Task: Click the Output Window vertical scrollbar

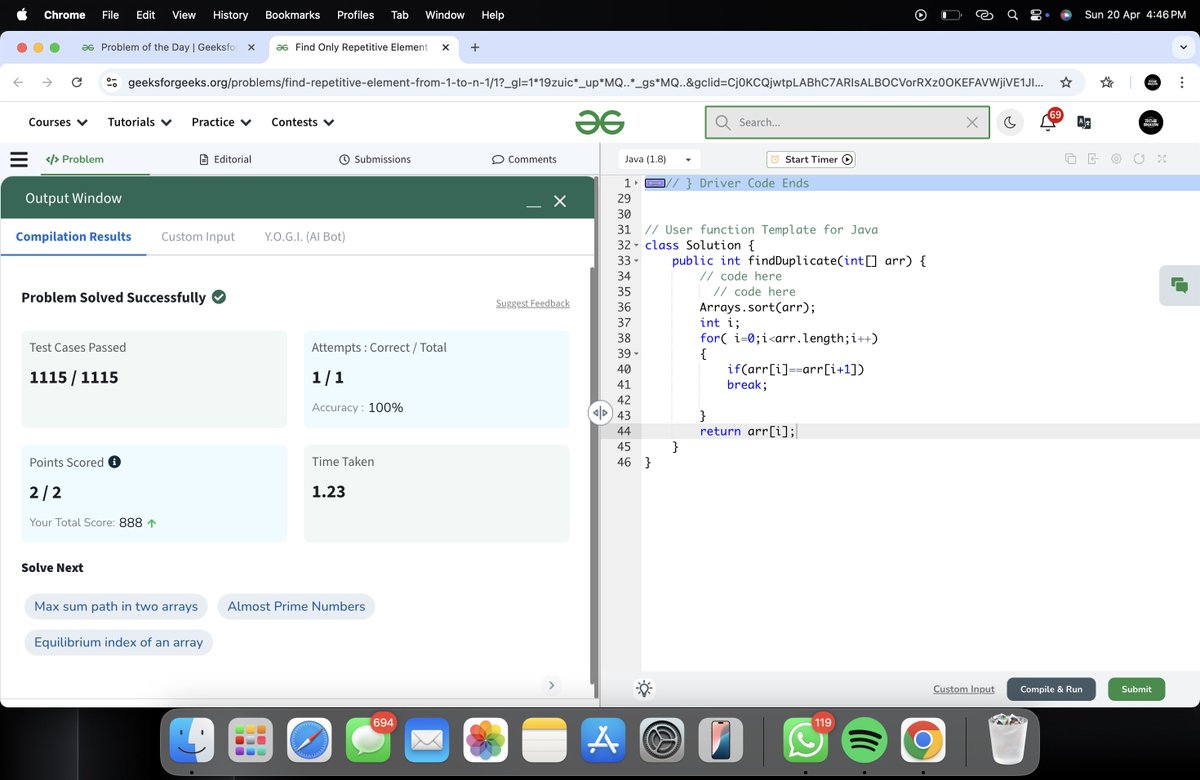Action: (594, 475)
